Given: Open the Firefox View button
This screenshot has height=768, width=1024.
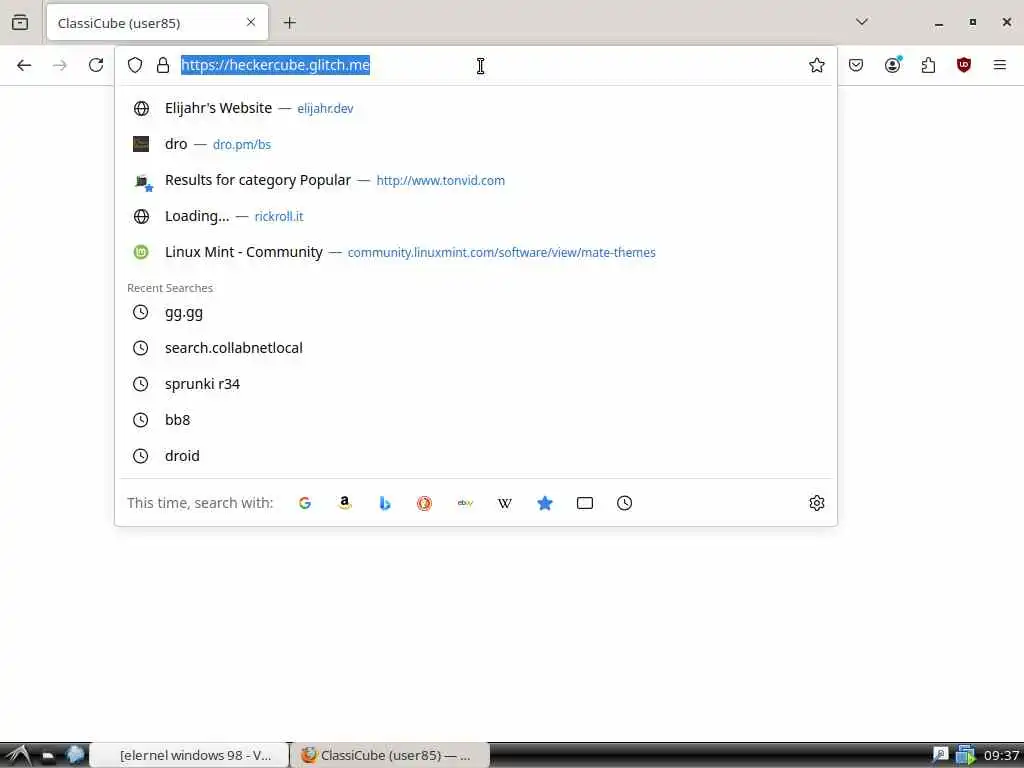Looking at the screenshot, I should 20,23.
